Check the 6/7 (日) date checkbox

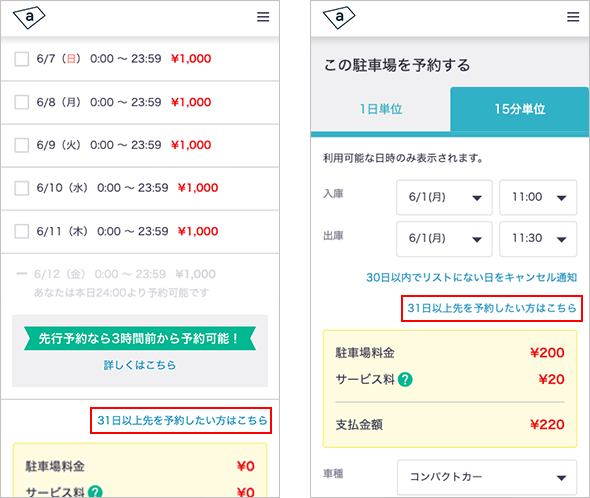[21, 59]
